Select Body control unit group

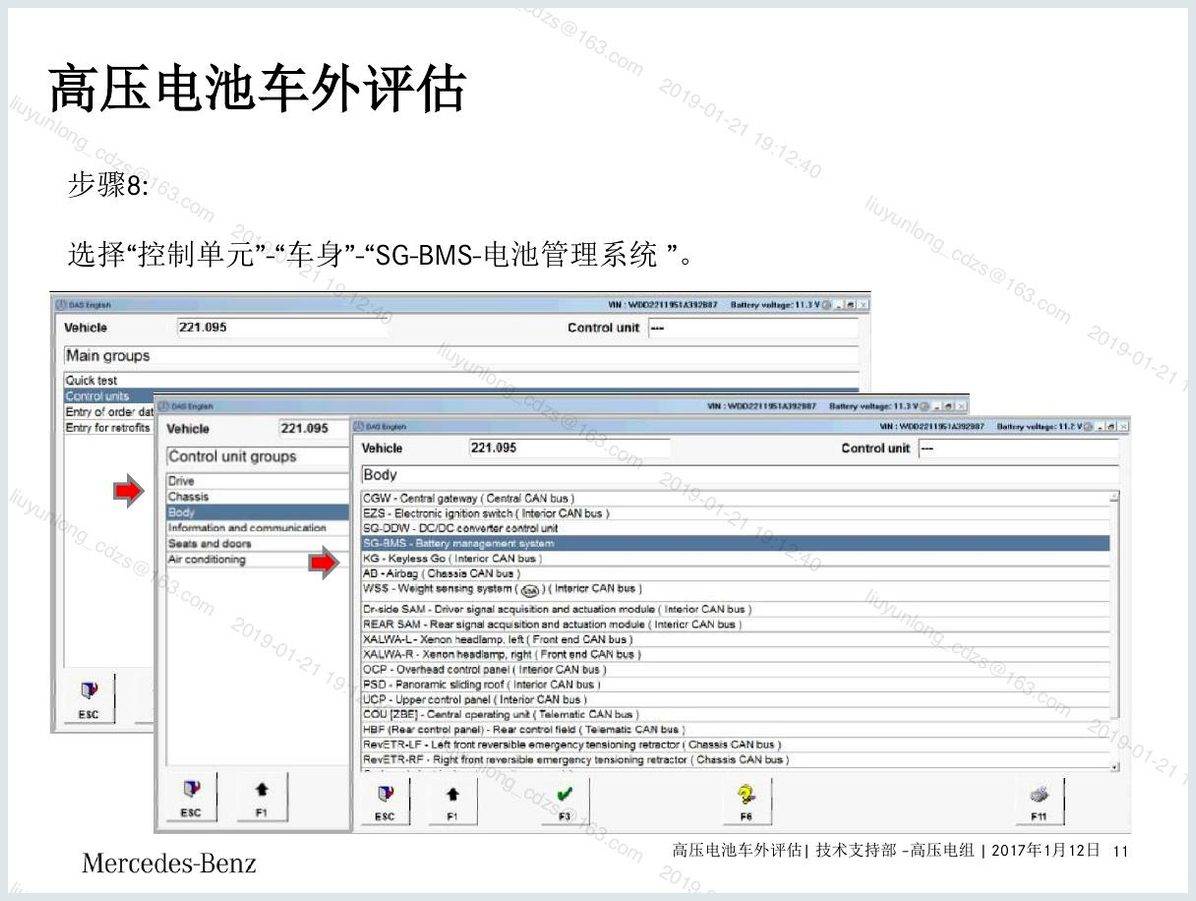pos(257,513)
